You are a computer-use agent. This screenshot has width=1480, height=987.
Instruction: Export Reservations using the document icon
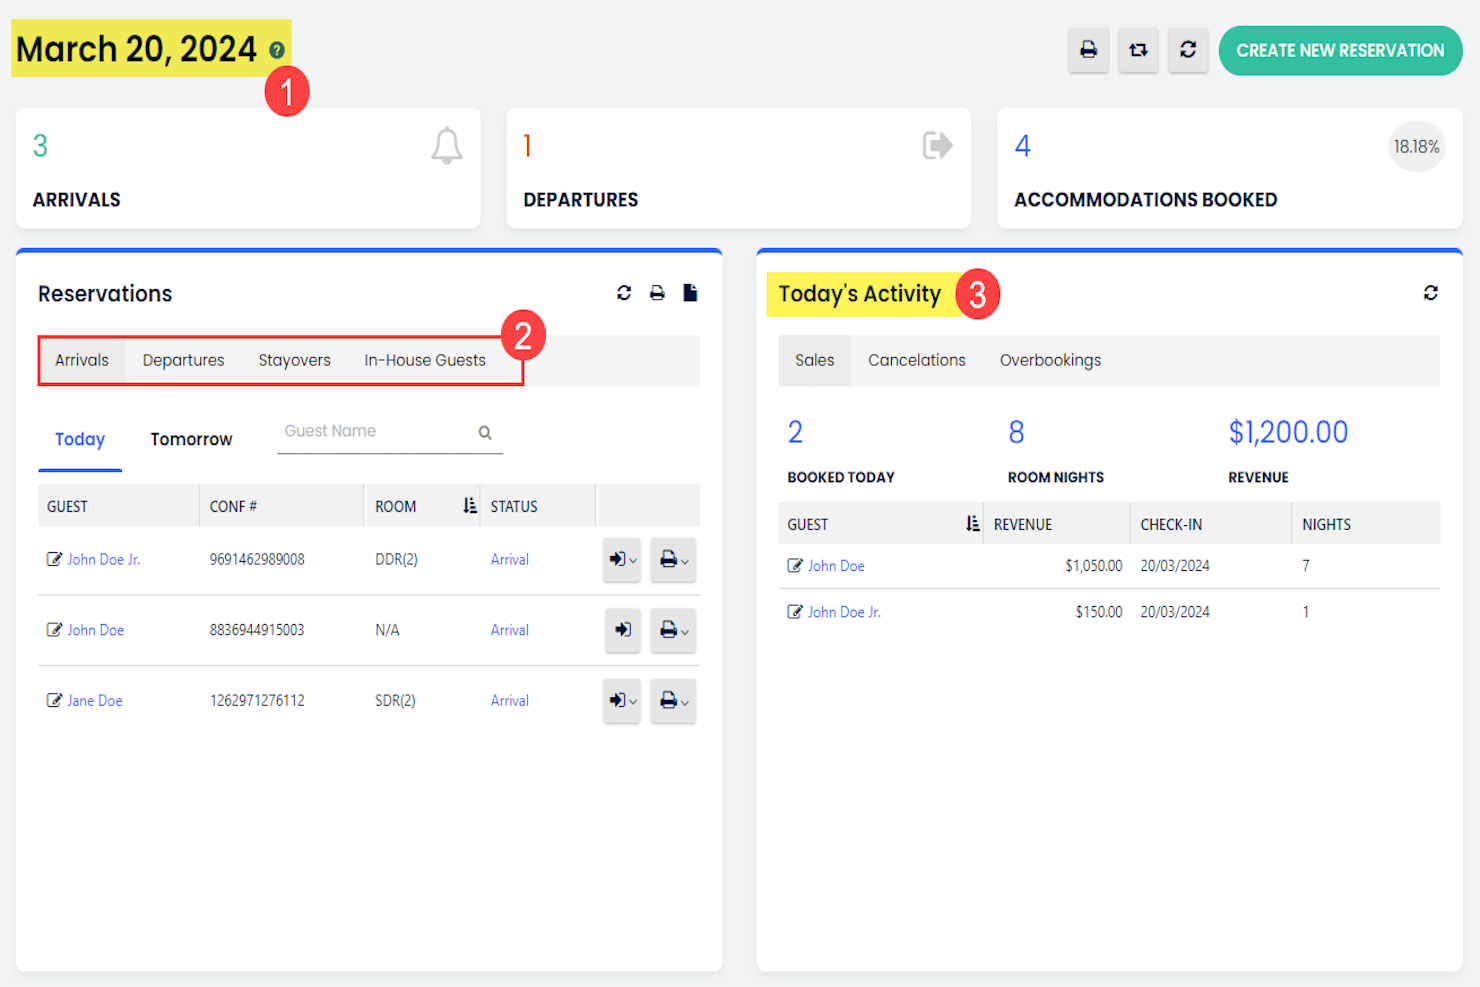coord(690,292)
